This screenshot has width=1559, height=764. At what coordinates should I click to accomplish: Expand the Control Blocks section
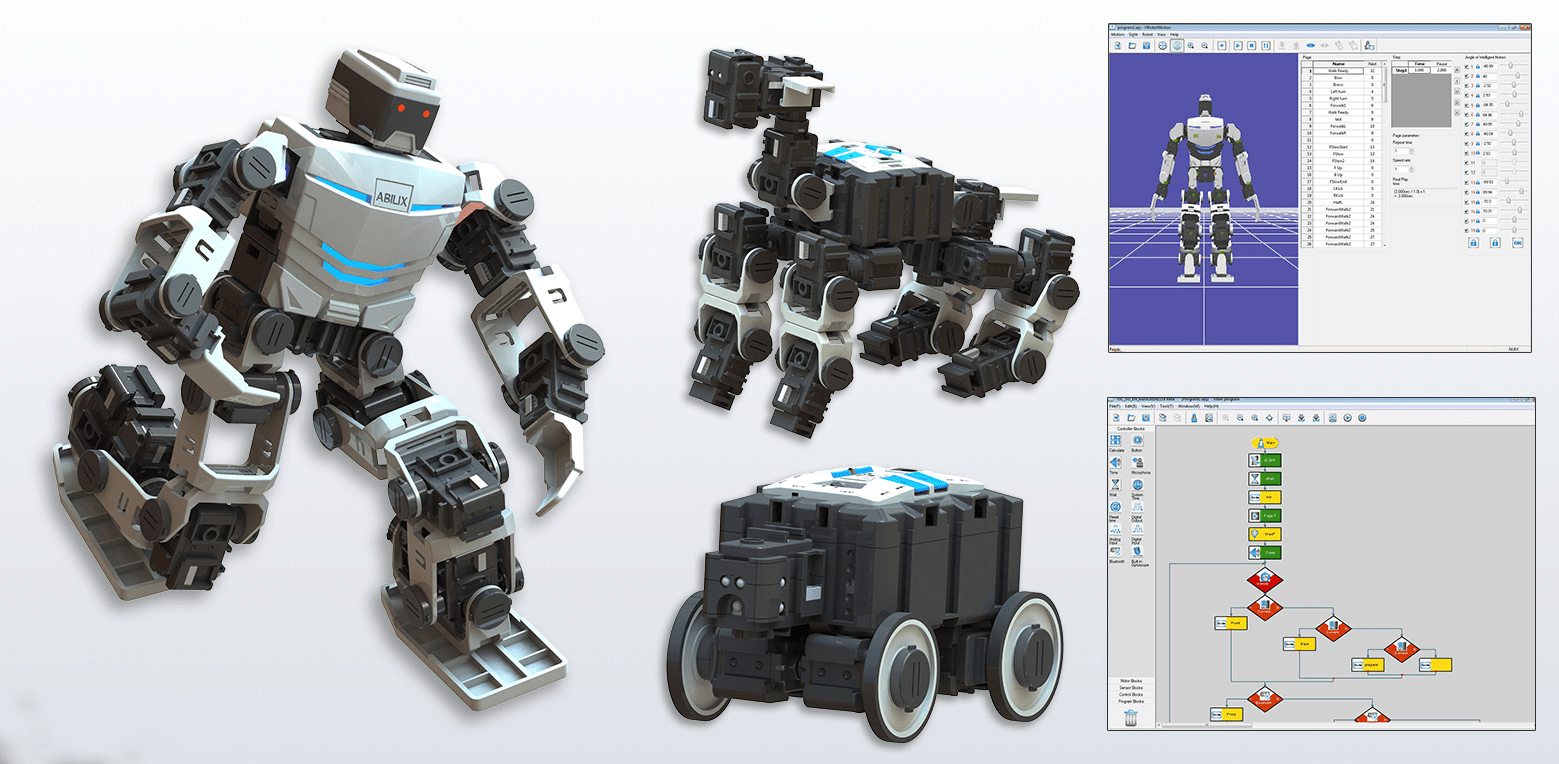1130,694
